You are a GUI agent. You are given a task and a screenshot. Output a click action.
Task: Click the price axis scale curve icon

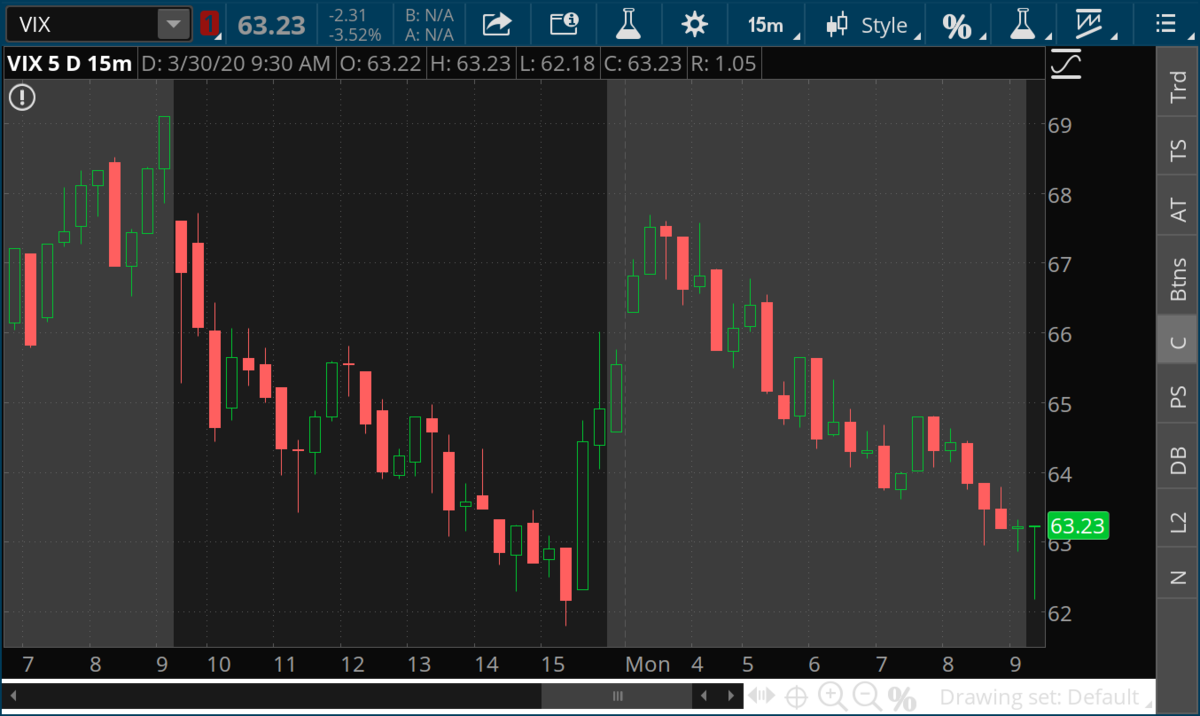click(1067, 64)
